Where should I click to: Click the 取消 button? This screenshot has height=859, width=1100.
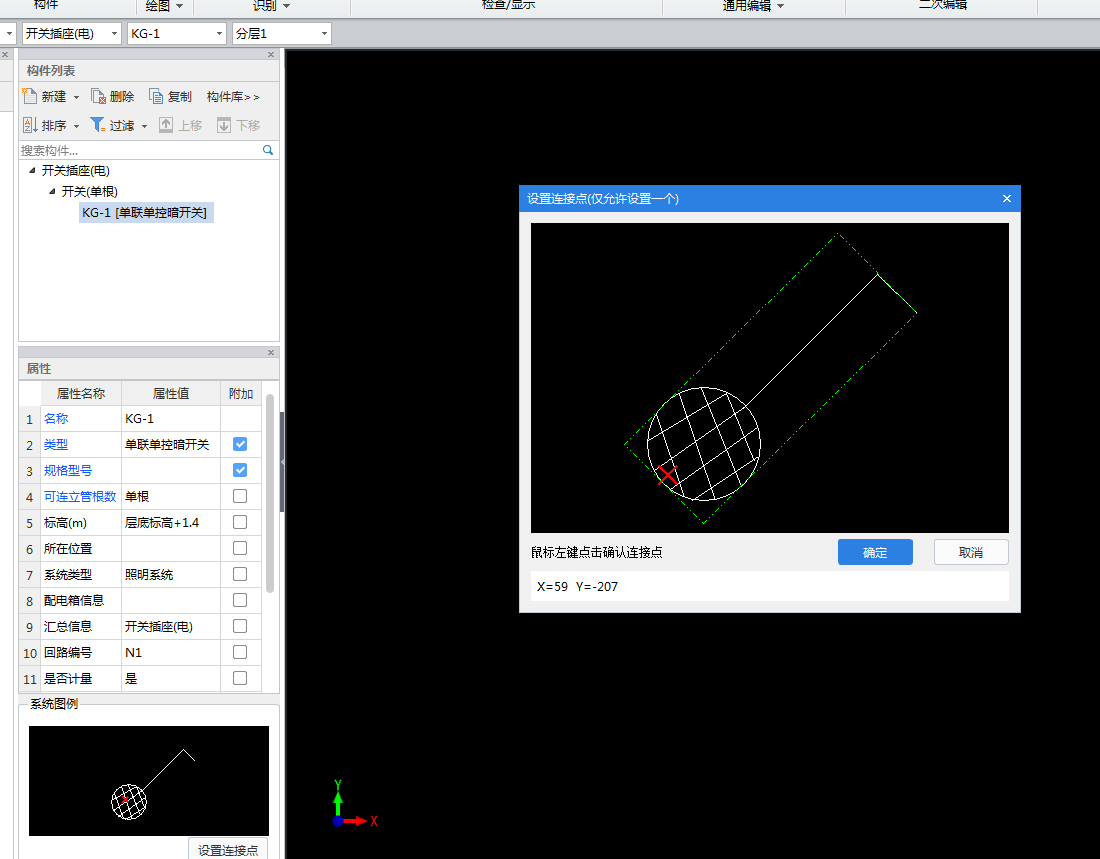click(x=971, y=552)
